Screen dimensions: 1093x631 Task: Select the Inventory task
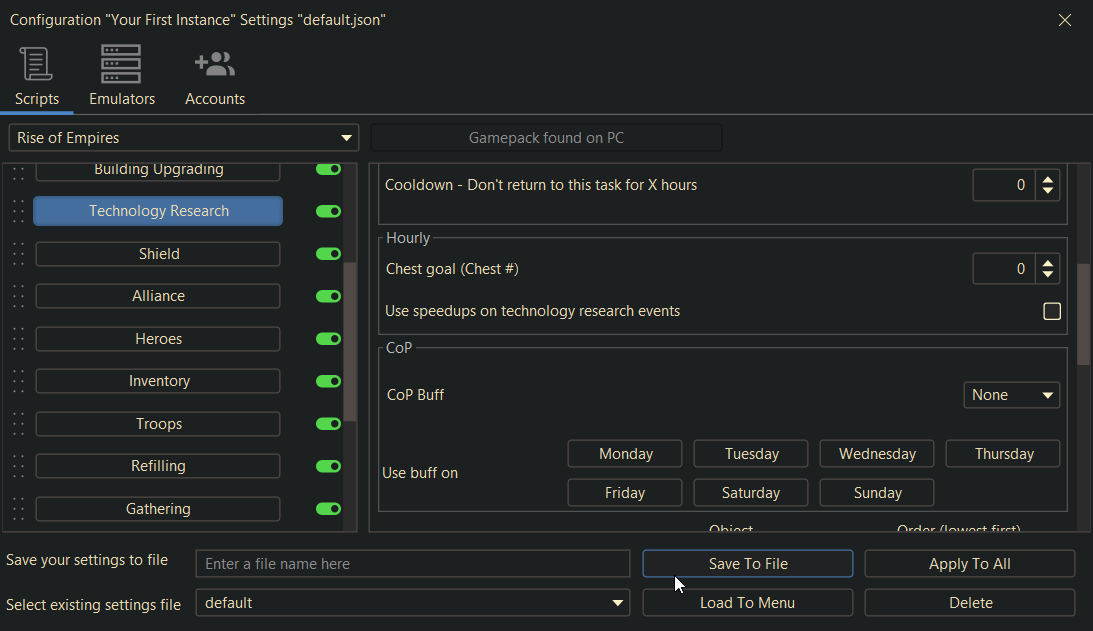click(158, 381)
